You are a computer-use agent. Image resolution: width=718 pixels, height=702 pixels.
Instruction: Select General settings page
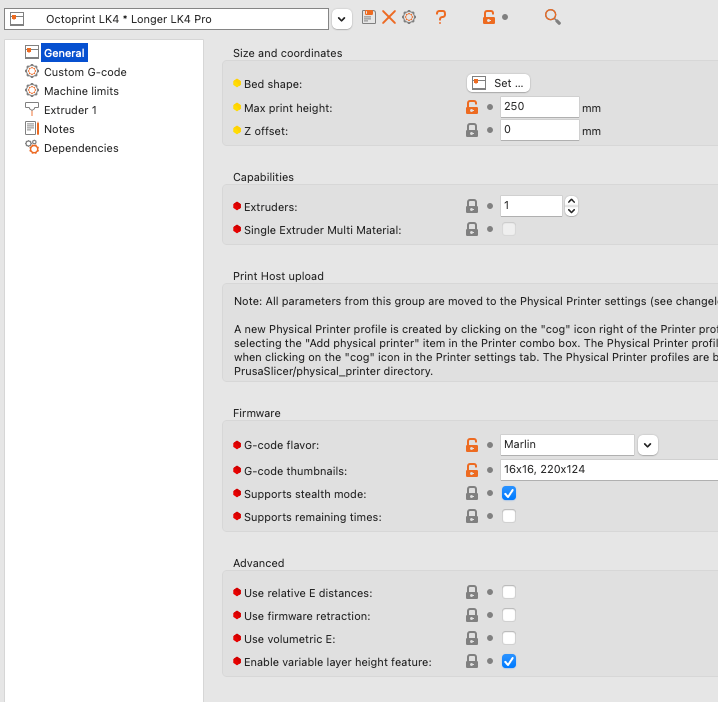[64, 53]
